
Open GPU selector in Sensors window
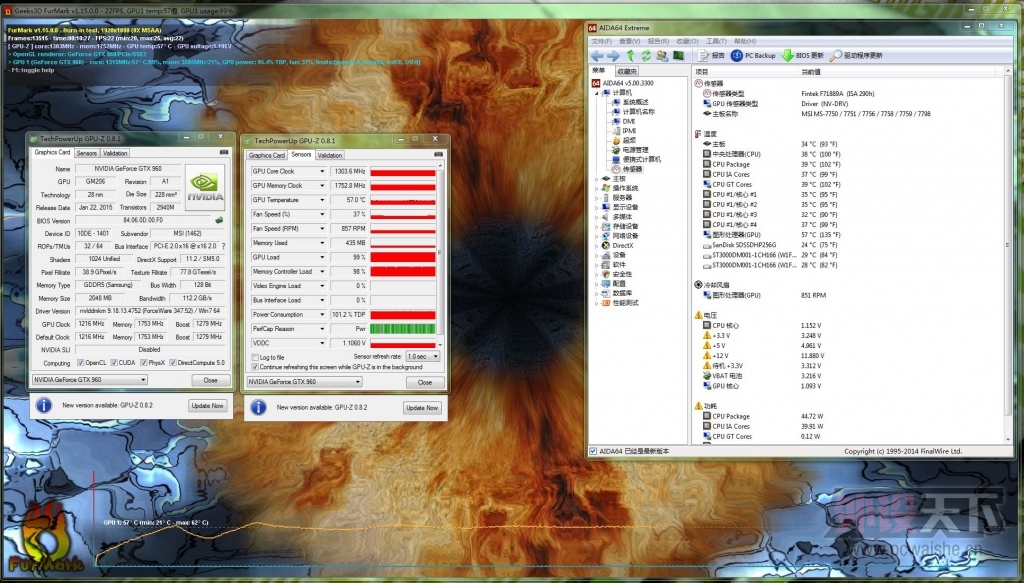[304, 382]
